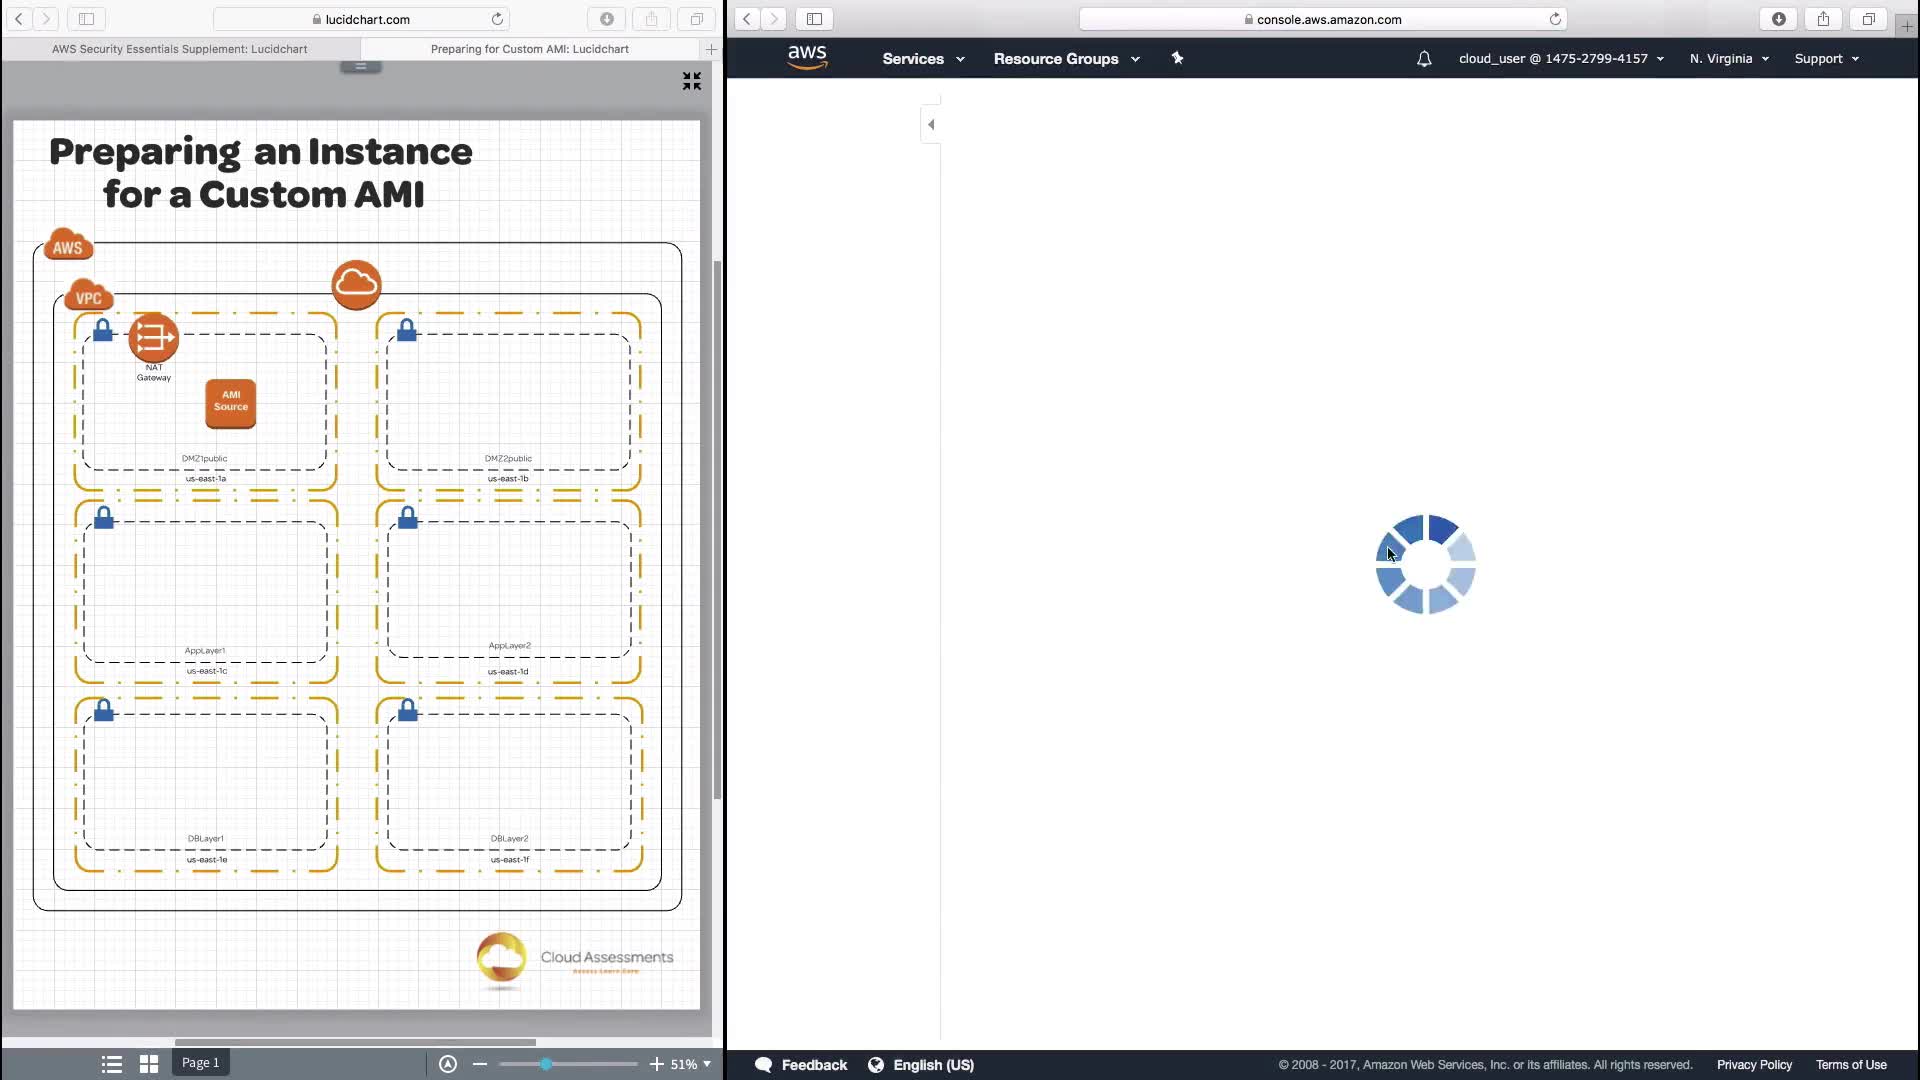Click the Feedback button in footer
The height and width of the screenshot is (1080, 1920).
[x=801, y=1065]
